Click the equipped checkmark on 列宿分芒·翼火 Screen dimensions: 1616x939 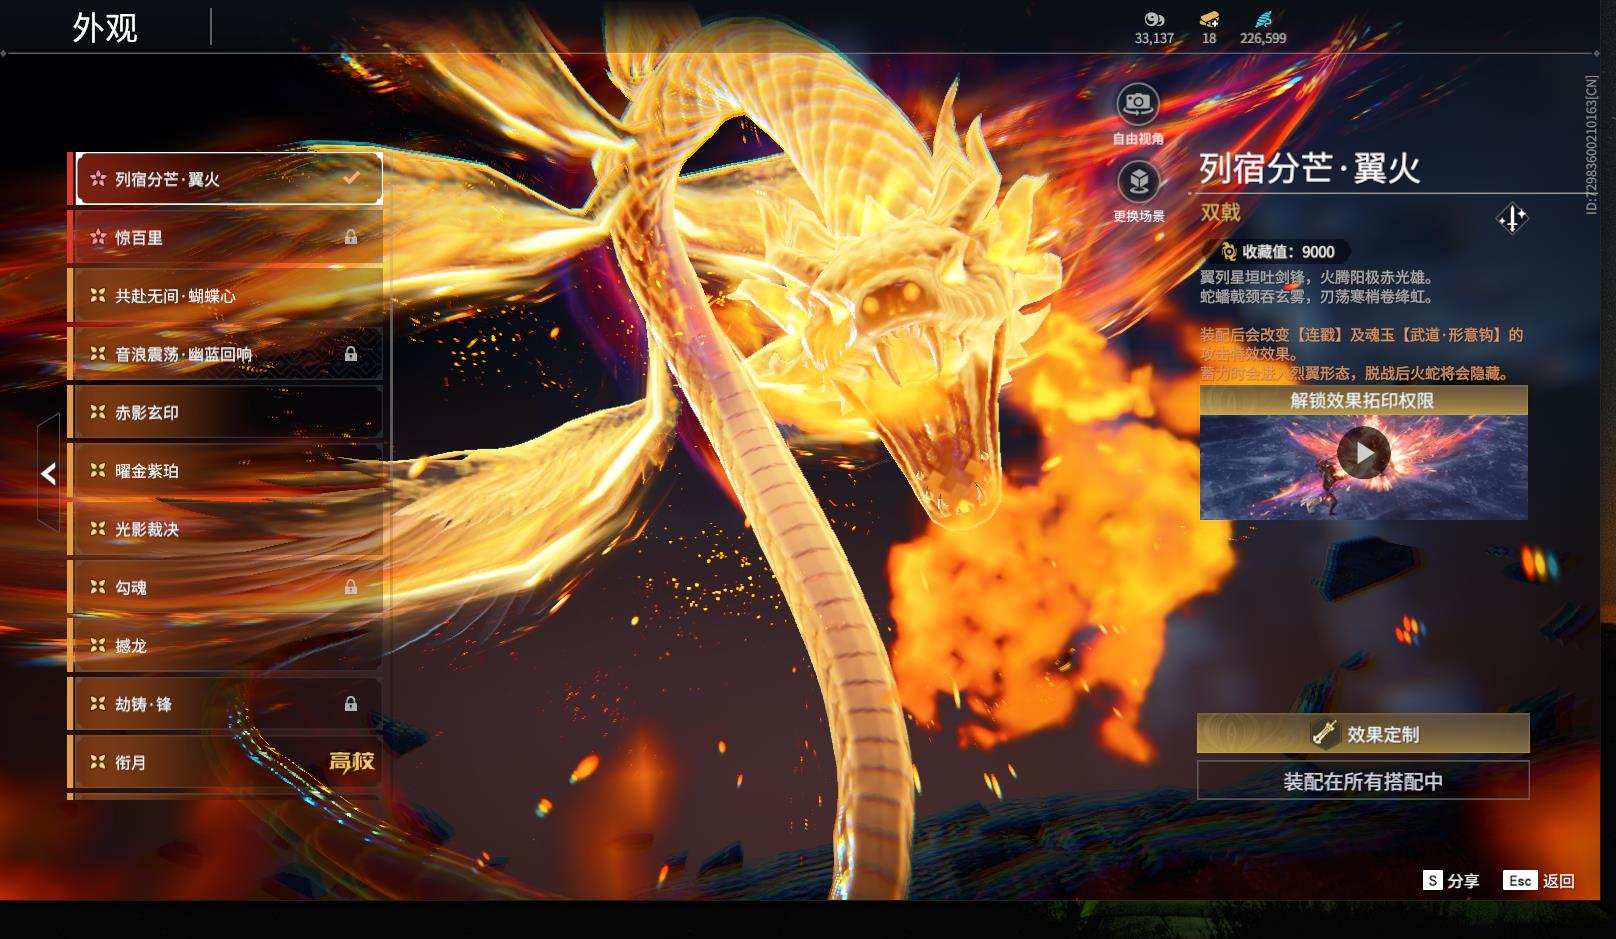pyautogui.click(x=351, y=178)
